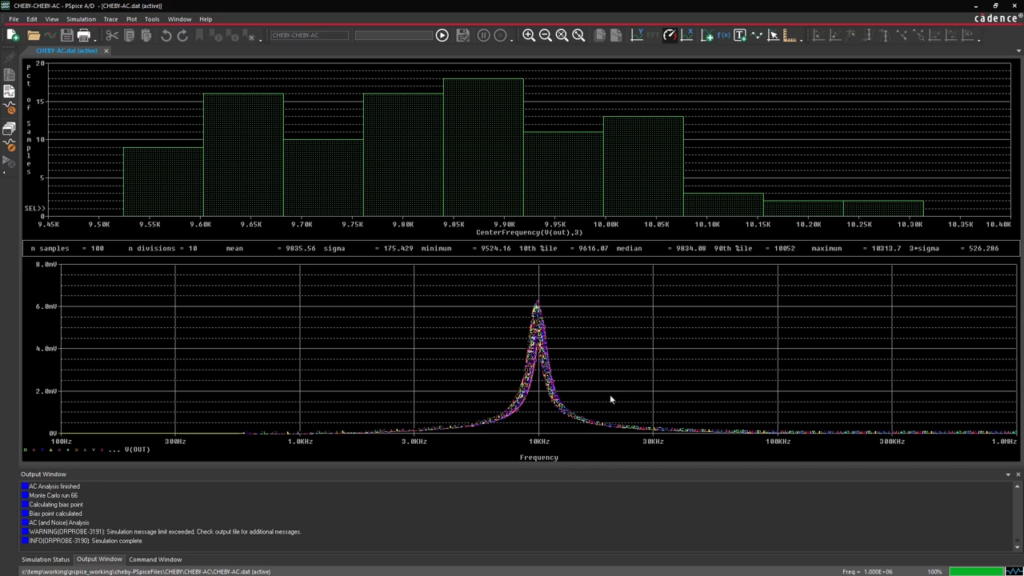The width and height of the screenshot is (1024, 576).
Task: Open a file with the folder icon
Action: point(33,35)
